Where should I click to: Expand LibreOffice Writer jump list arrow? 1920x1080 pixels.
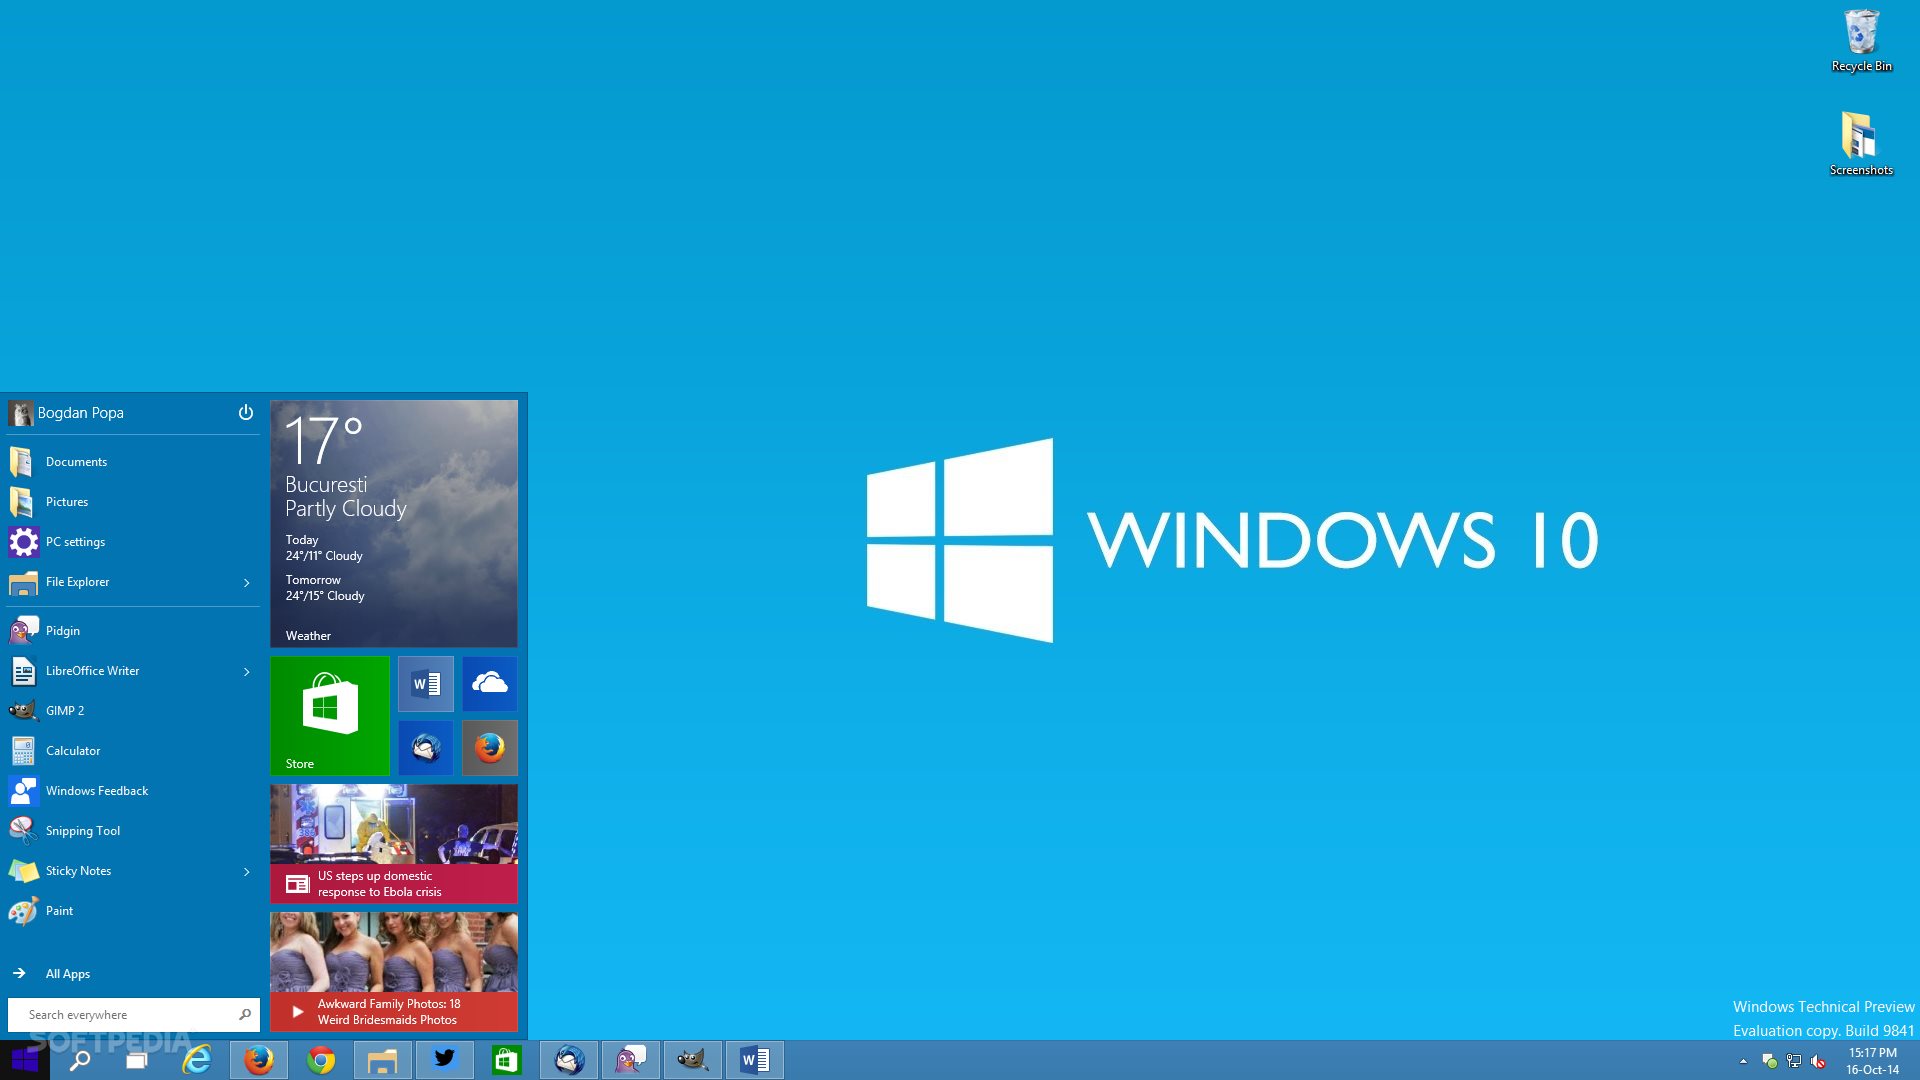click(246, 671)
